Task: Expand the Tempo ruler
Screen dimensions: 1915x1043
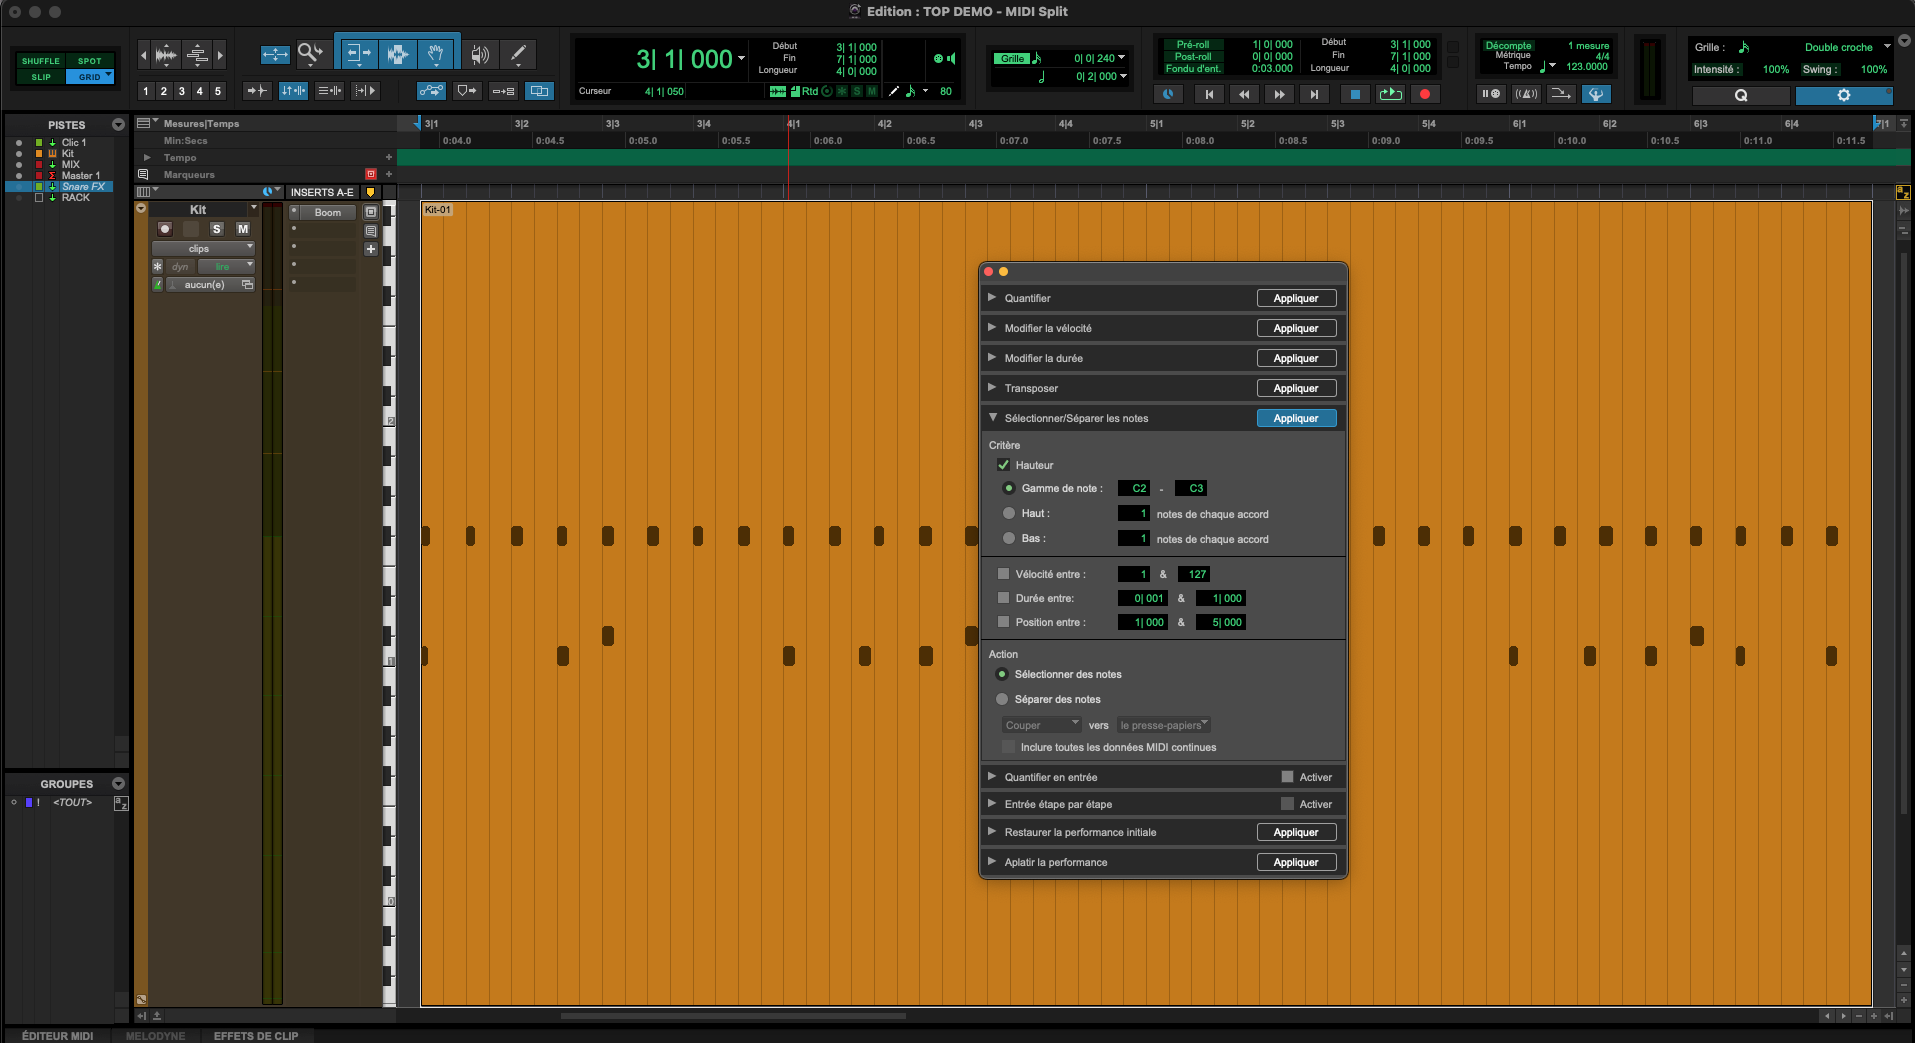Action: pos(148,158)
